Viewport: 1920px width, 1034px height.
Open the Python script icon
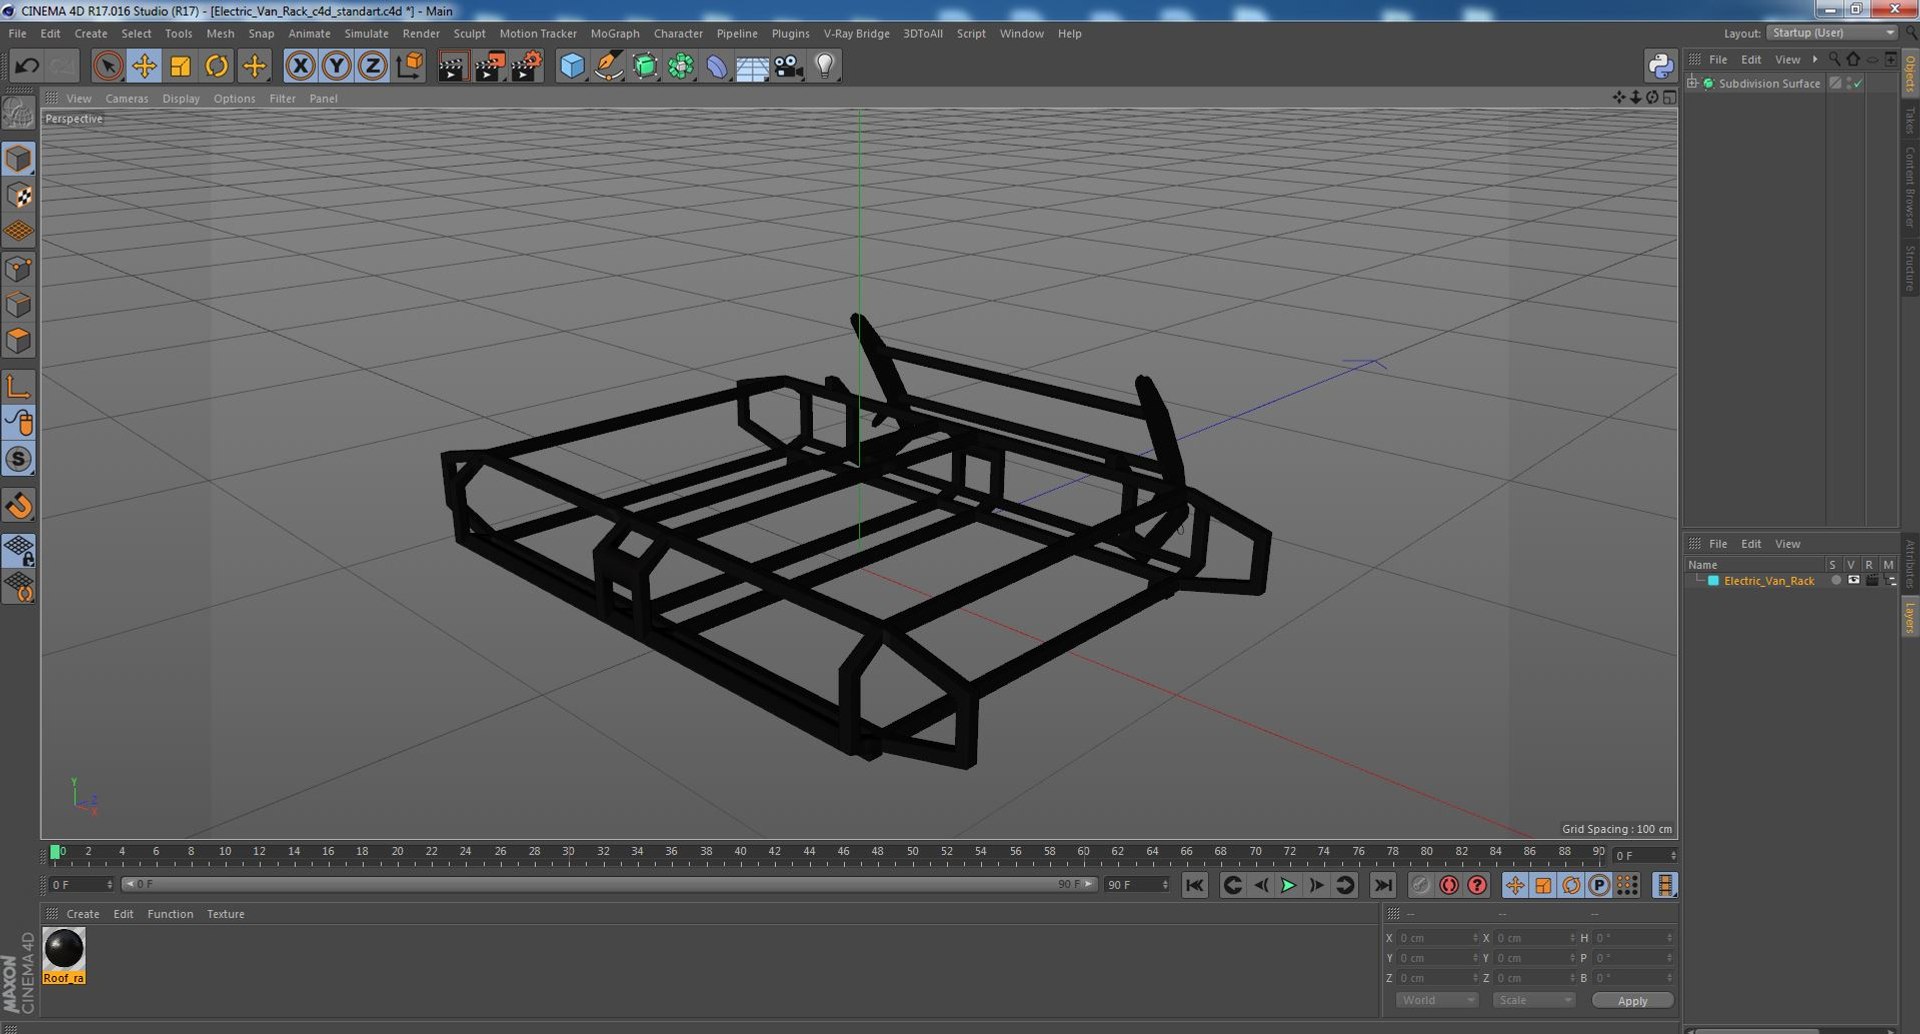pos(1660,66)
